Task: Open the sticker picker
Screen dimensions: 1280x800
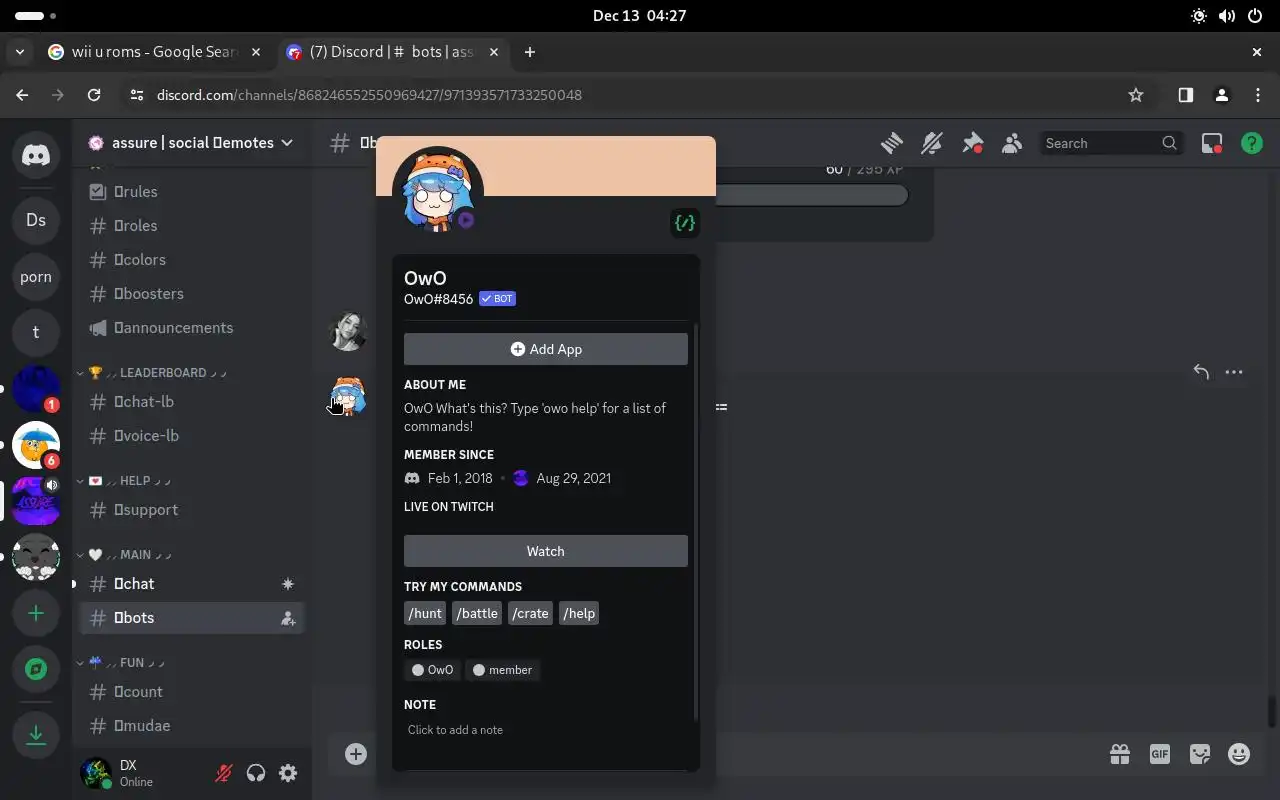Action: coord(1200,754)
